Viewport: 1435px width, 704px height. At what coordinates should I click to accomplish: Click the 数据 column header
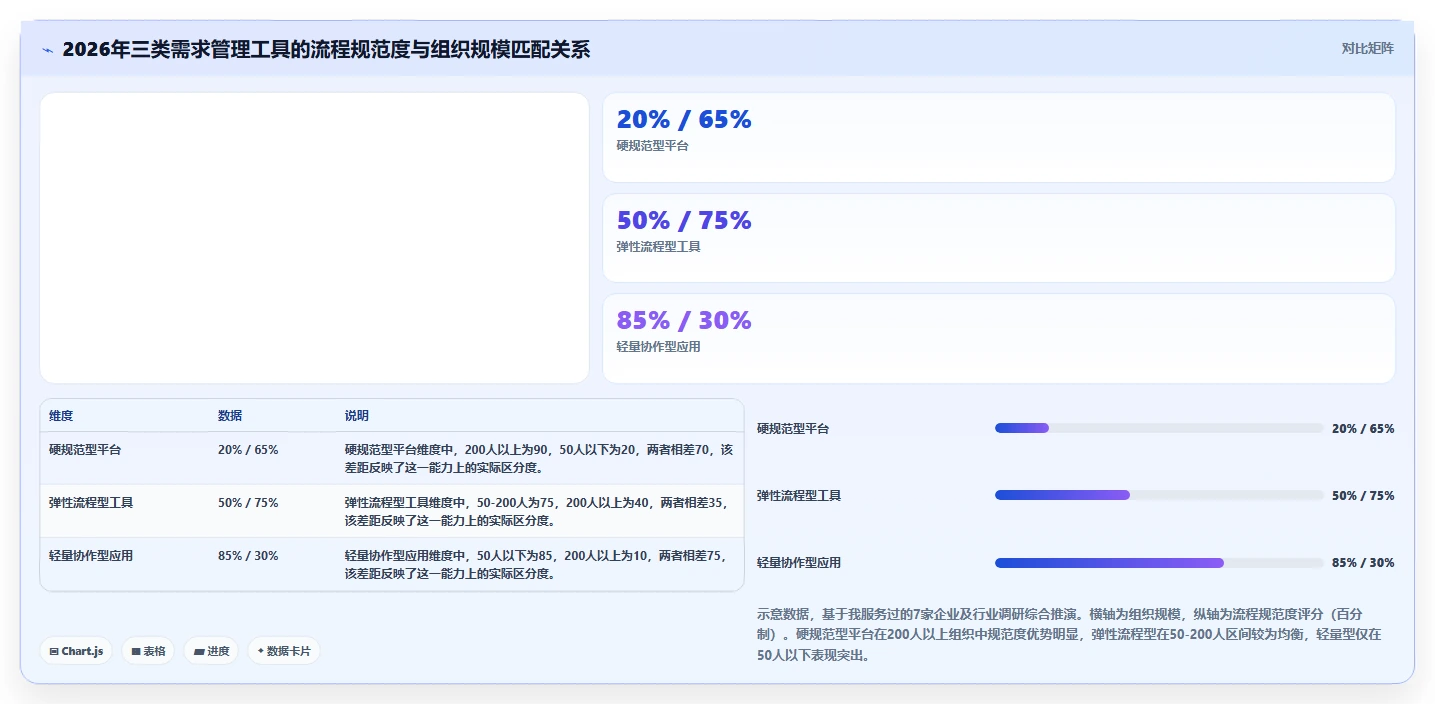click(230, 416)
